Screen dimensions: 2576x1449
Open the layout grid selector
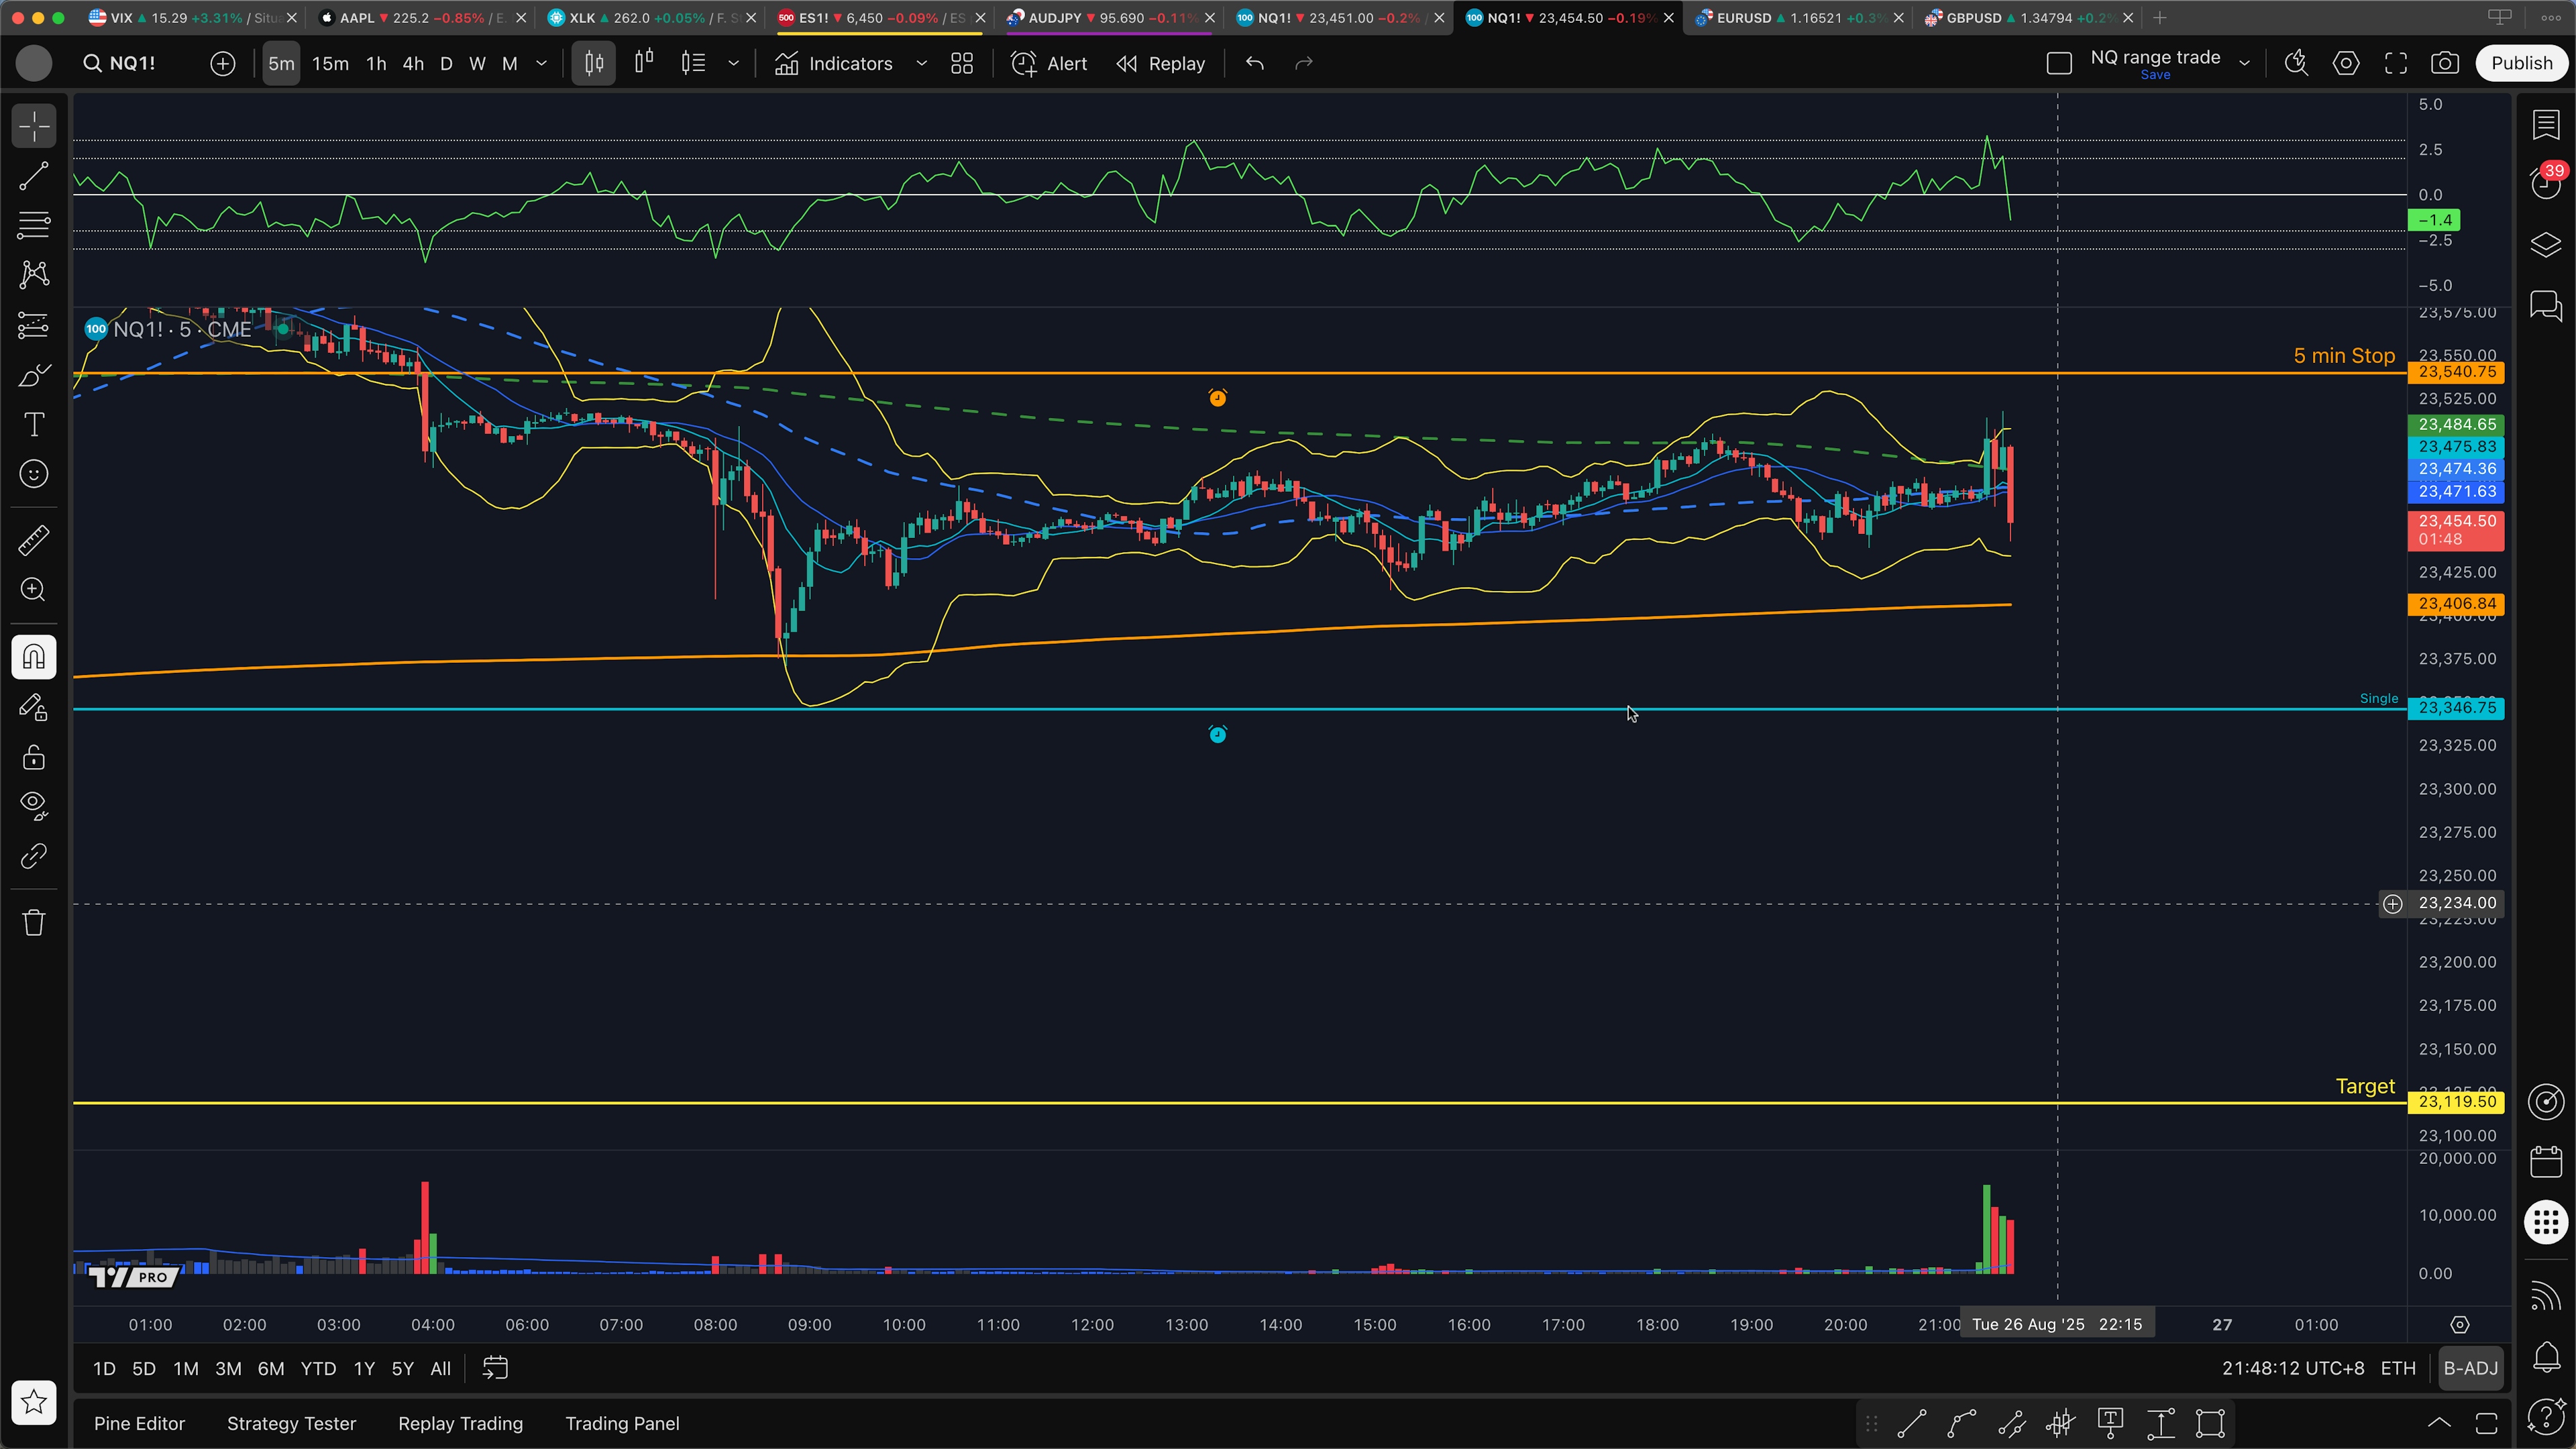962,63
